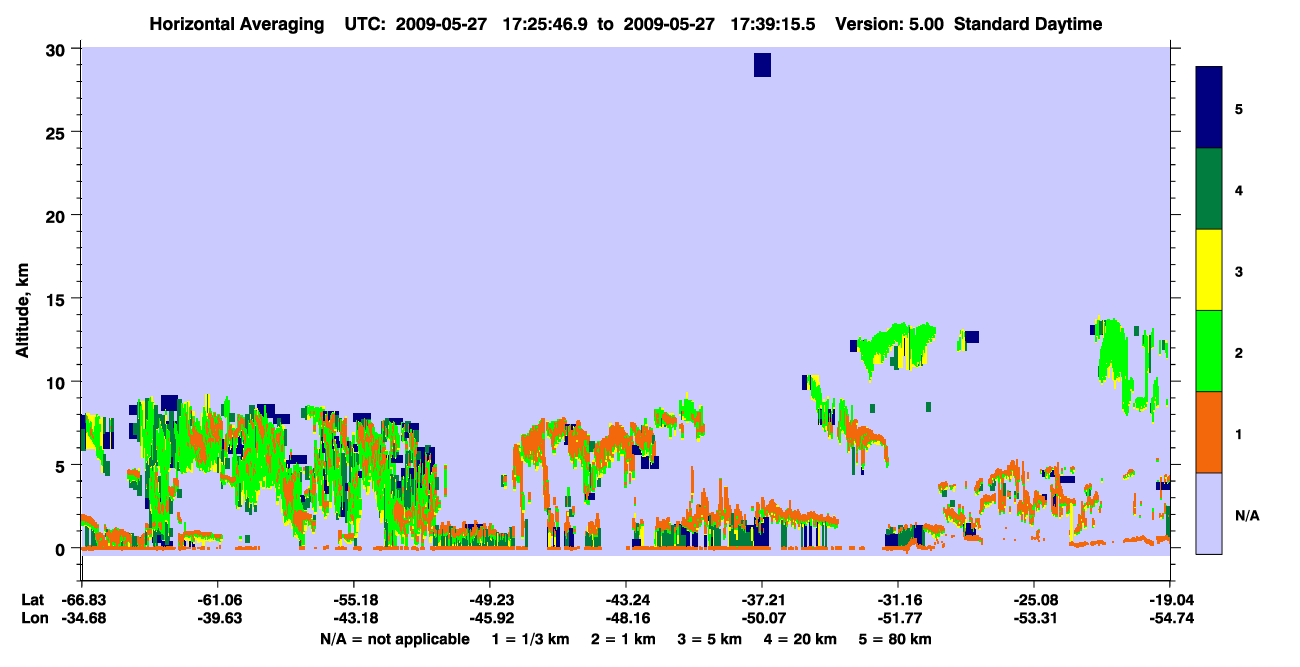Click the latitude value -61.06
Image resolution: width=1300 pixels, height=667 pixels.
(x=218, y=600)
